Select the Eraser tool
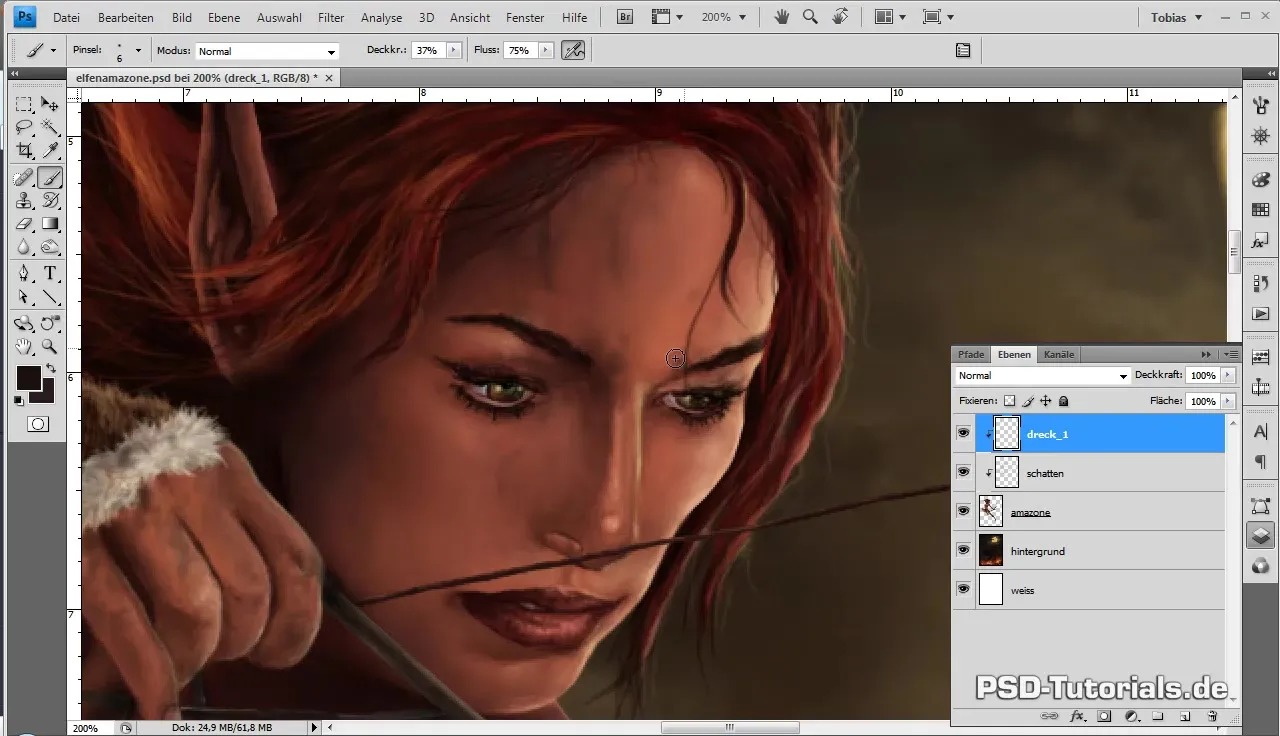Image resolution: width=1280 pixels, height=736 pixels. click(24, 225)
